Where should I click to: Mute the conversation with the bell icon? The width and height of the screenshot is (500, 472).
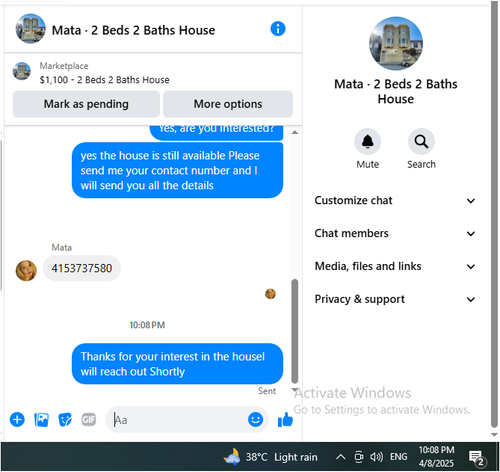pos(368,142)
